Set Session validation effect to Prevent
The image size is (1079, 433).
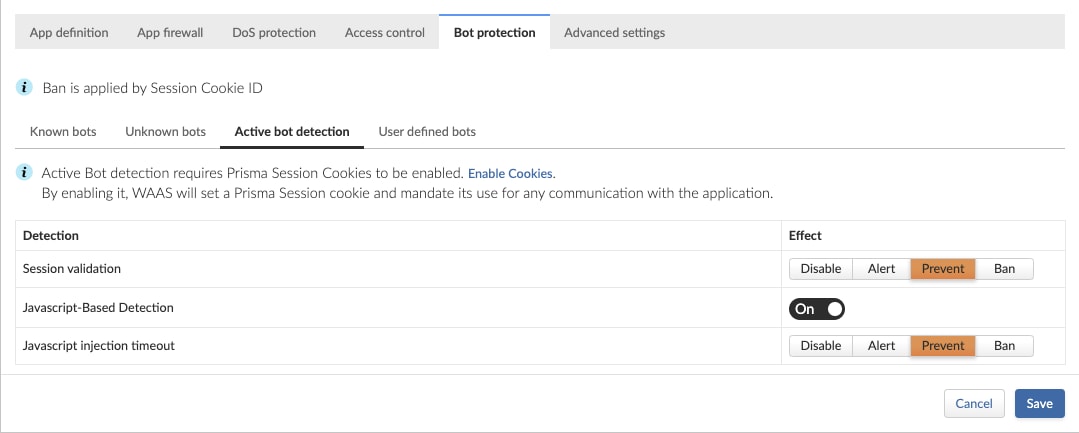943,269
